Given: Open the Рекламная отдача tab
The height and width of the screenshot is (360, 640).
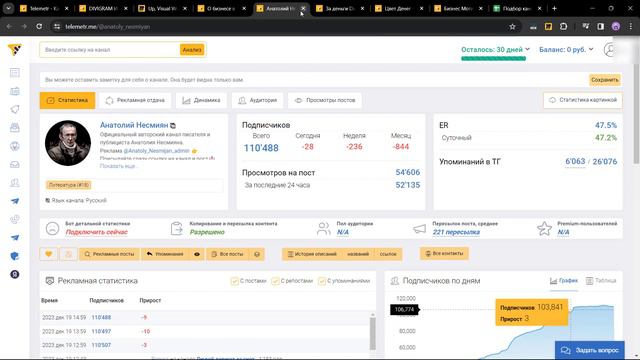Looking at the screenshot, I should click(135, 100).
